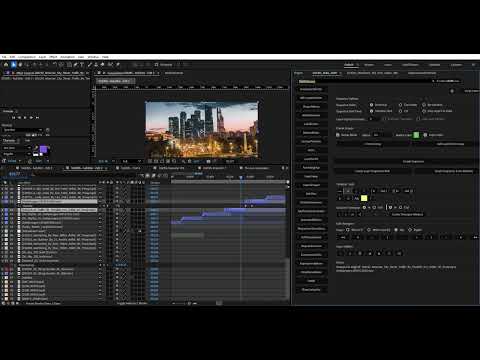The height and width of the screenshot is (360, 480).
Task: Click the Create Sequence button
Action: click(x=413, y=162)
